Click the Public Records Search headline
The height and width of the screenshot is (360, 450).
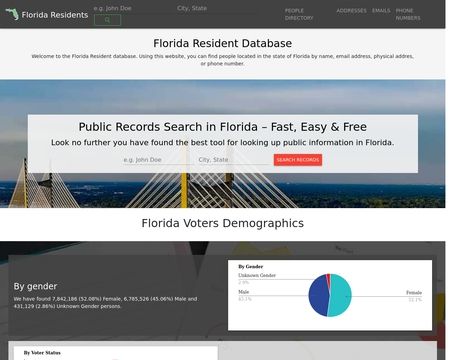click(223, 127)
